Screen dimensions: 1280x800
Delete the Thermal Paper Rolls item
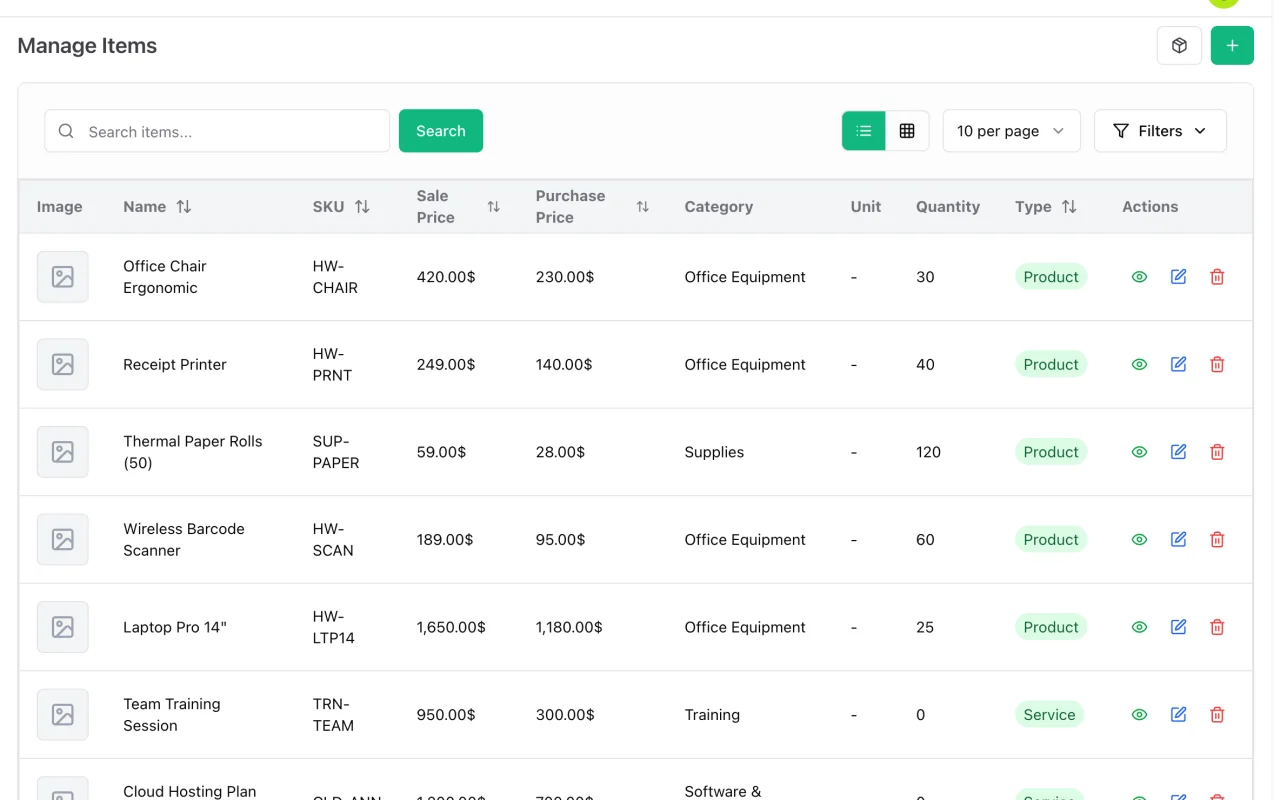point(1217,452)
